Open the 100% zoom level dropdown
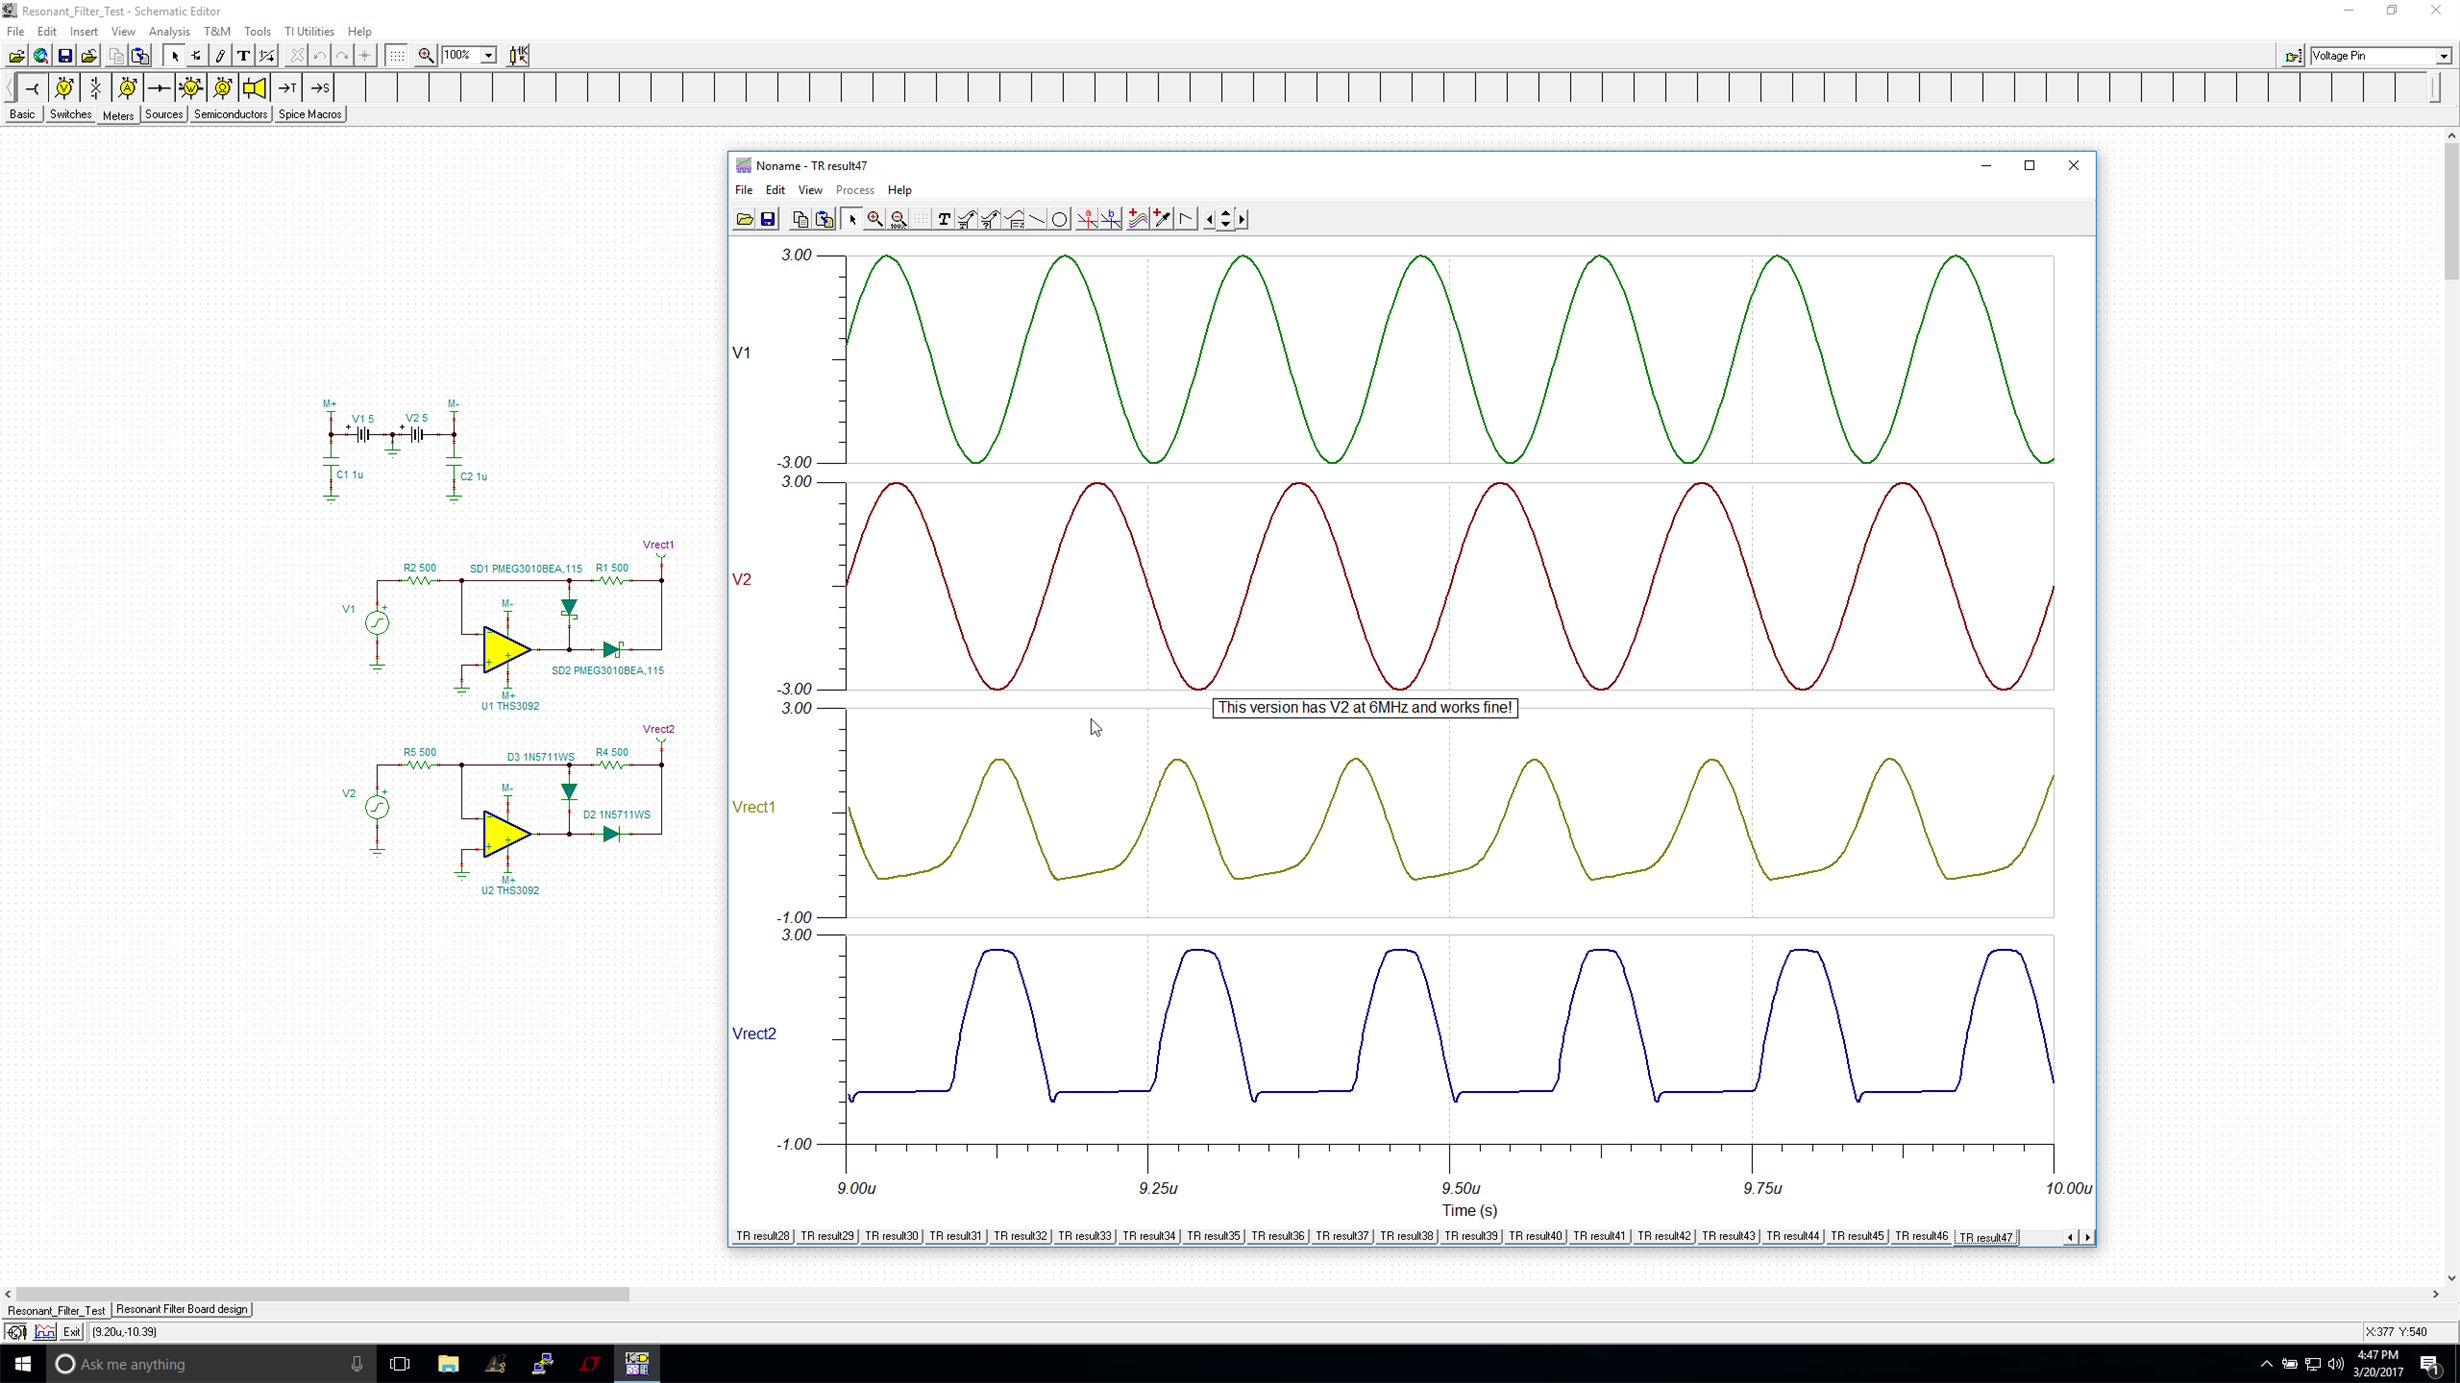The width and height of the screenshot is (2460, 1383). (488, 56)
